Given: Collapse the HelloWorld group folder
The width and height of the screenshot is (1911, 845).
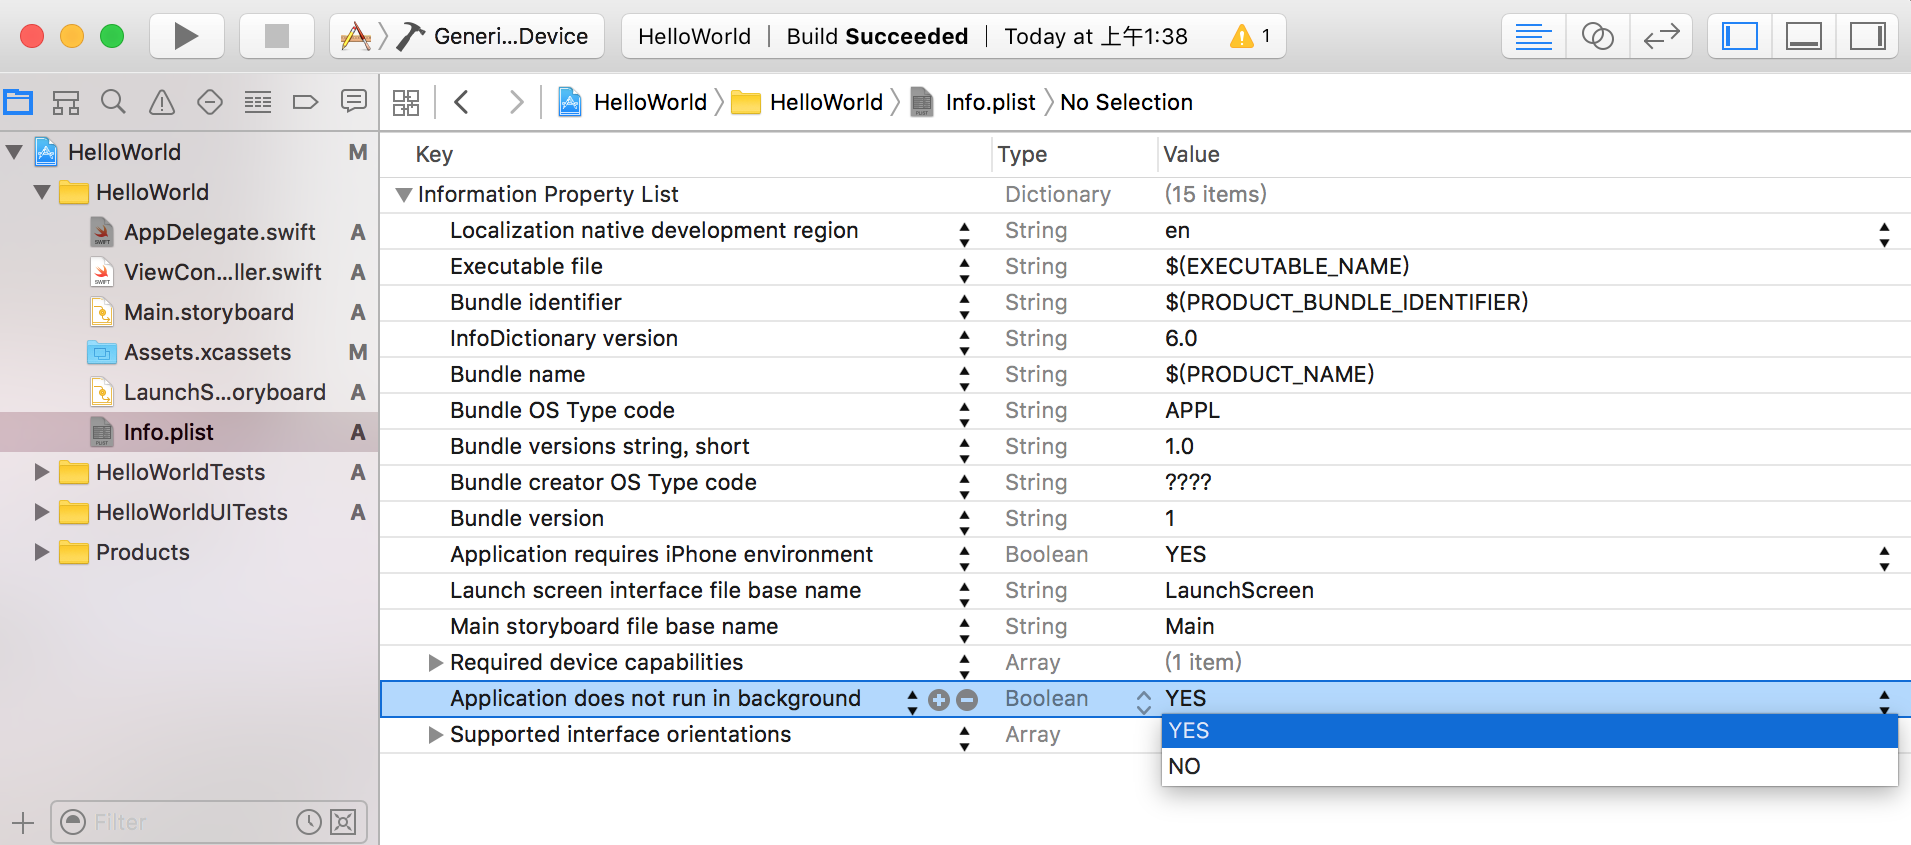Looking at the screenshot, I should click(42, 192).
